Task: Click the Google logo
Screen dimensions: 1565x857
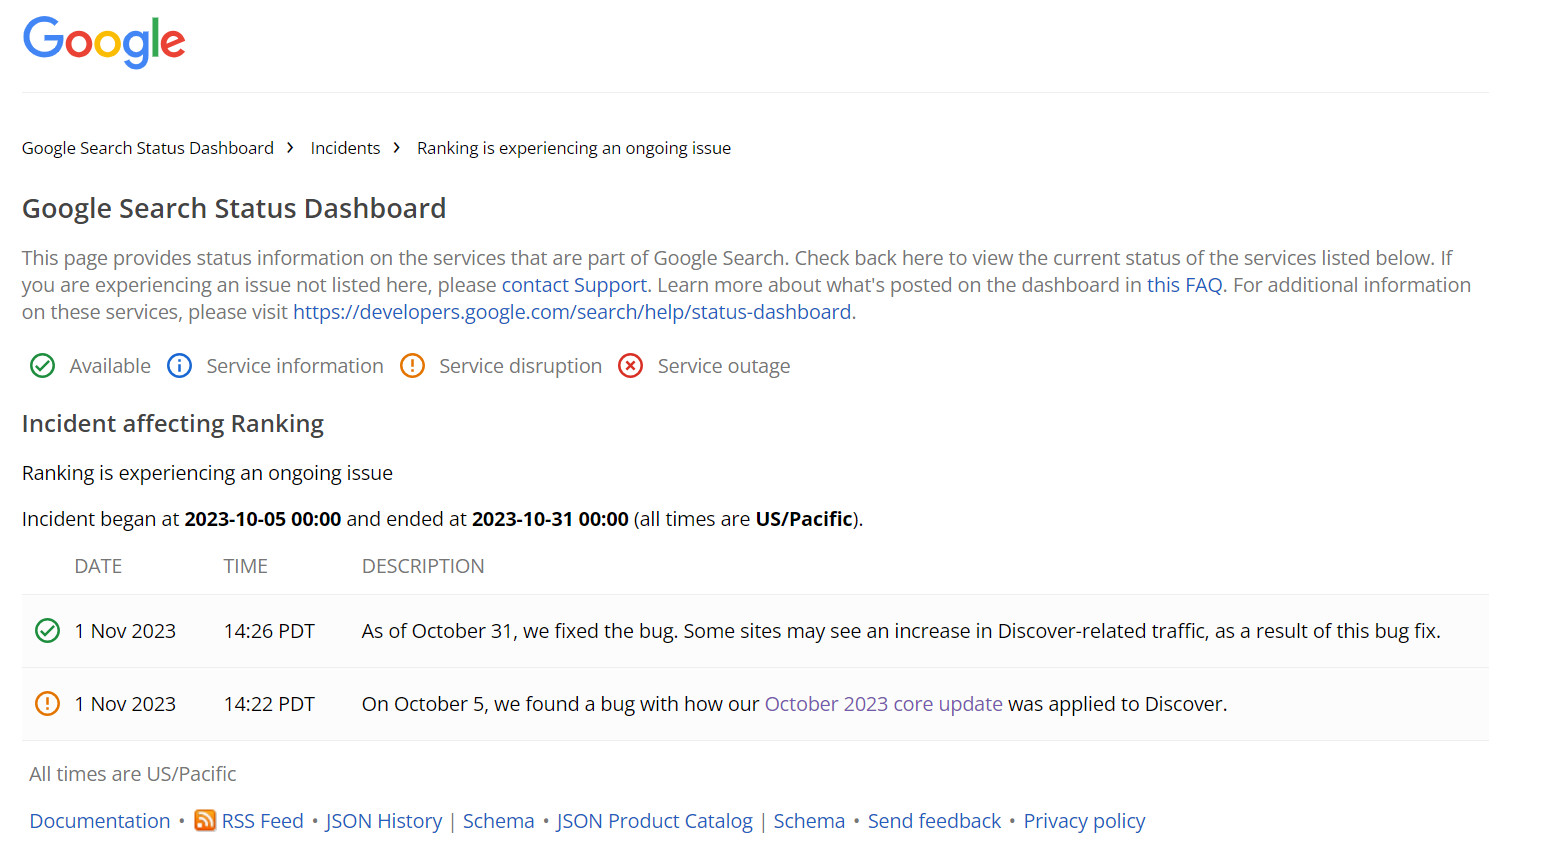Action: 103,42
